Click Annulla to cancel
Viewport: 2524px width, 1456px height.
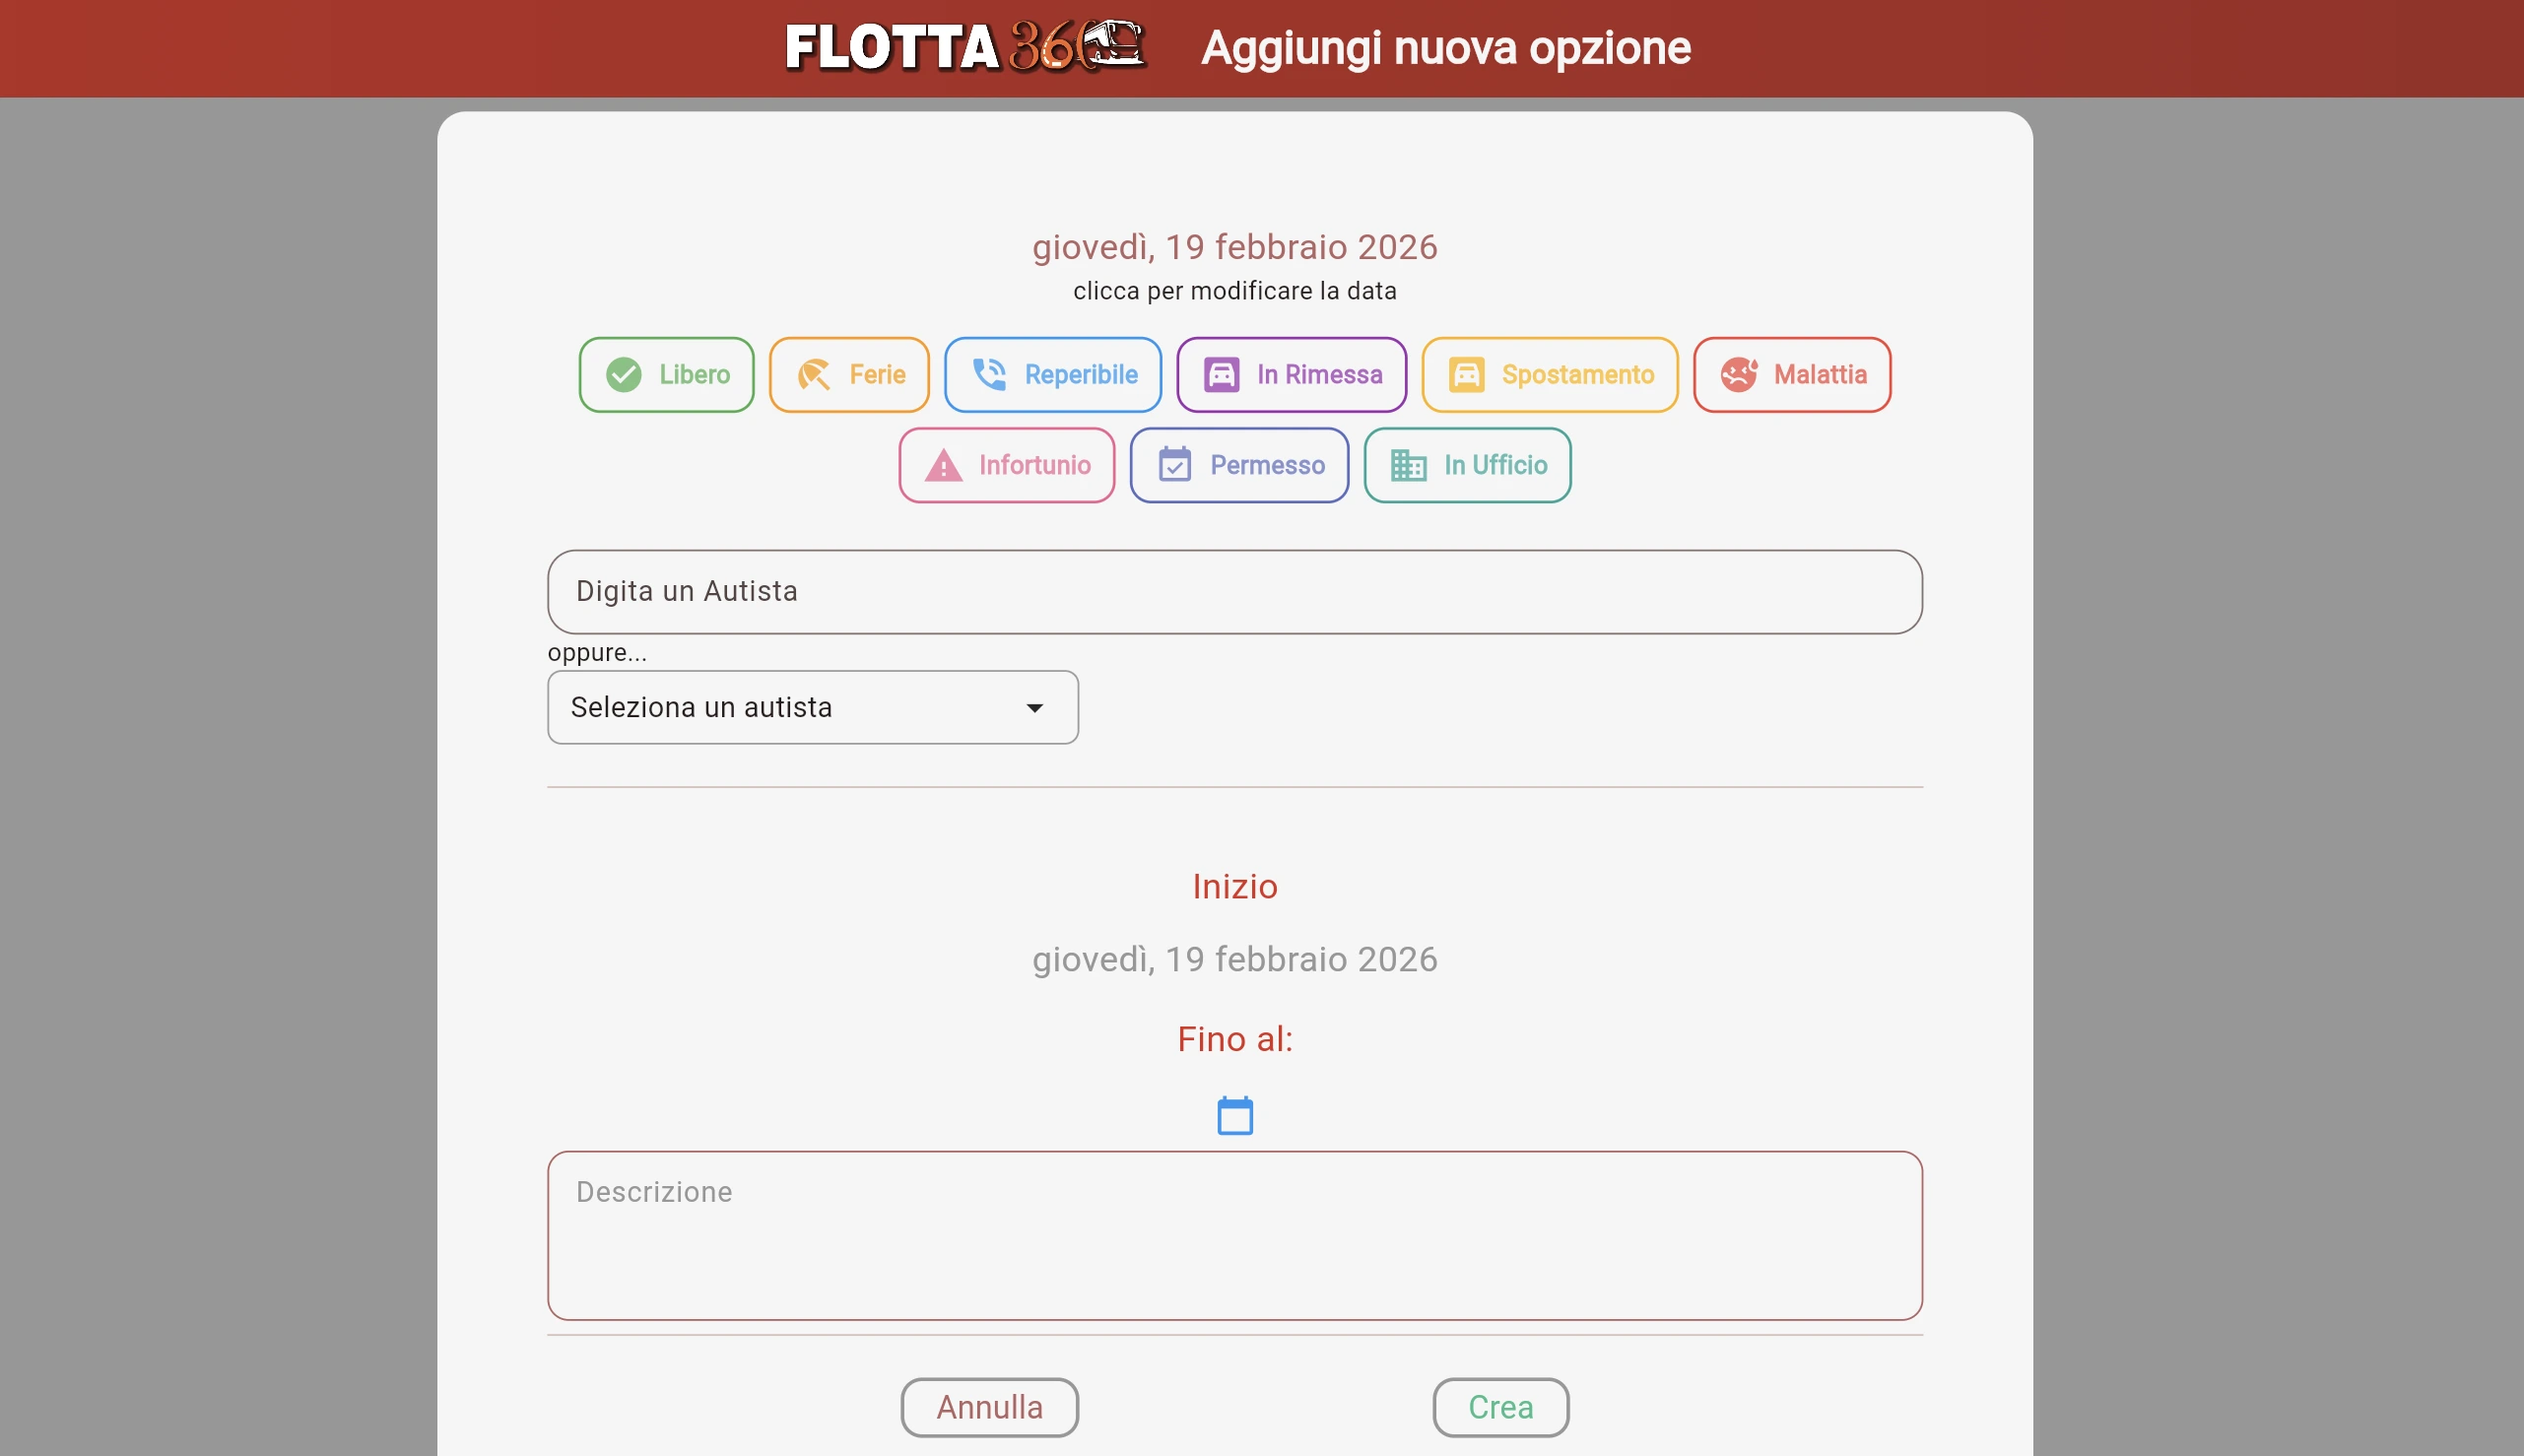(989, 1406)
